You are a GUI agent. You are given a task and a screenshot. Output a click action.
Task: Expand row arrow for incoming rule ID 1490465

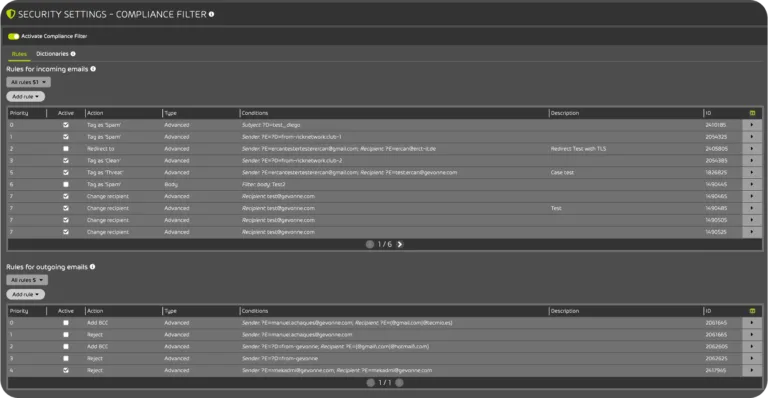pos(752,196)
